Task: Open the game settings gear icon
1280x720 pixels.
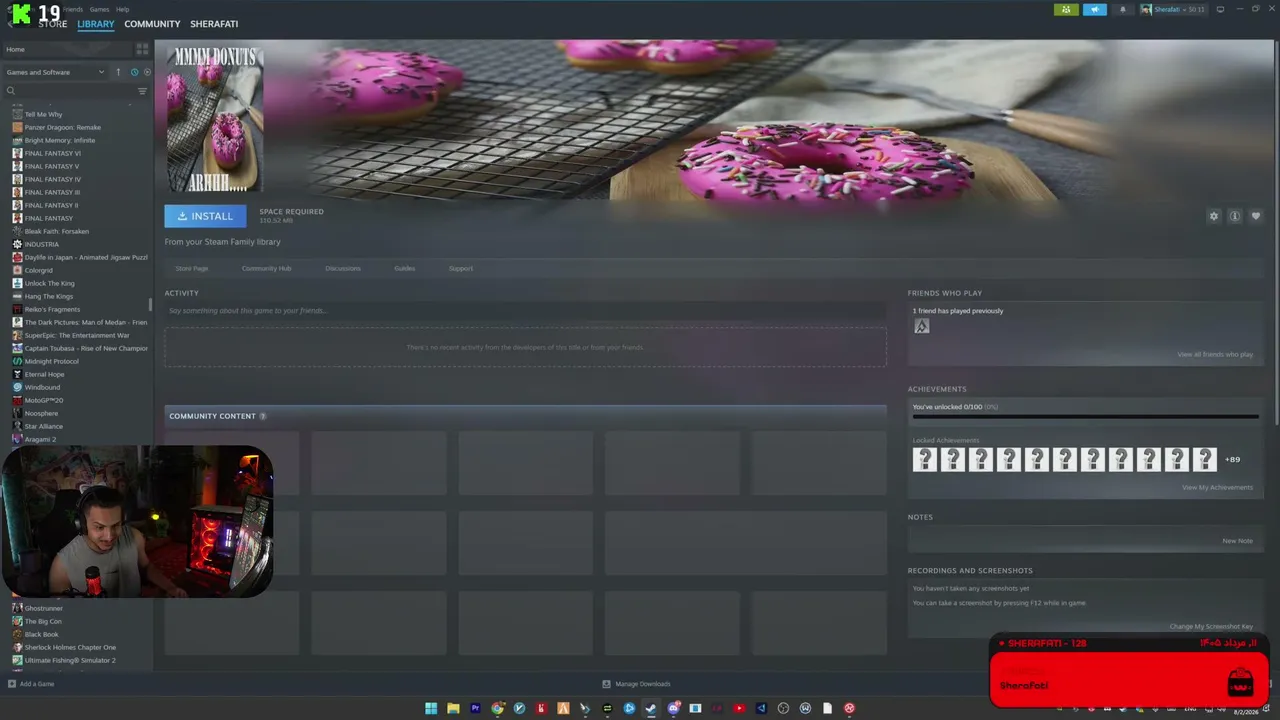Action: (x=1214, y=216)
